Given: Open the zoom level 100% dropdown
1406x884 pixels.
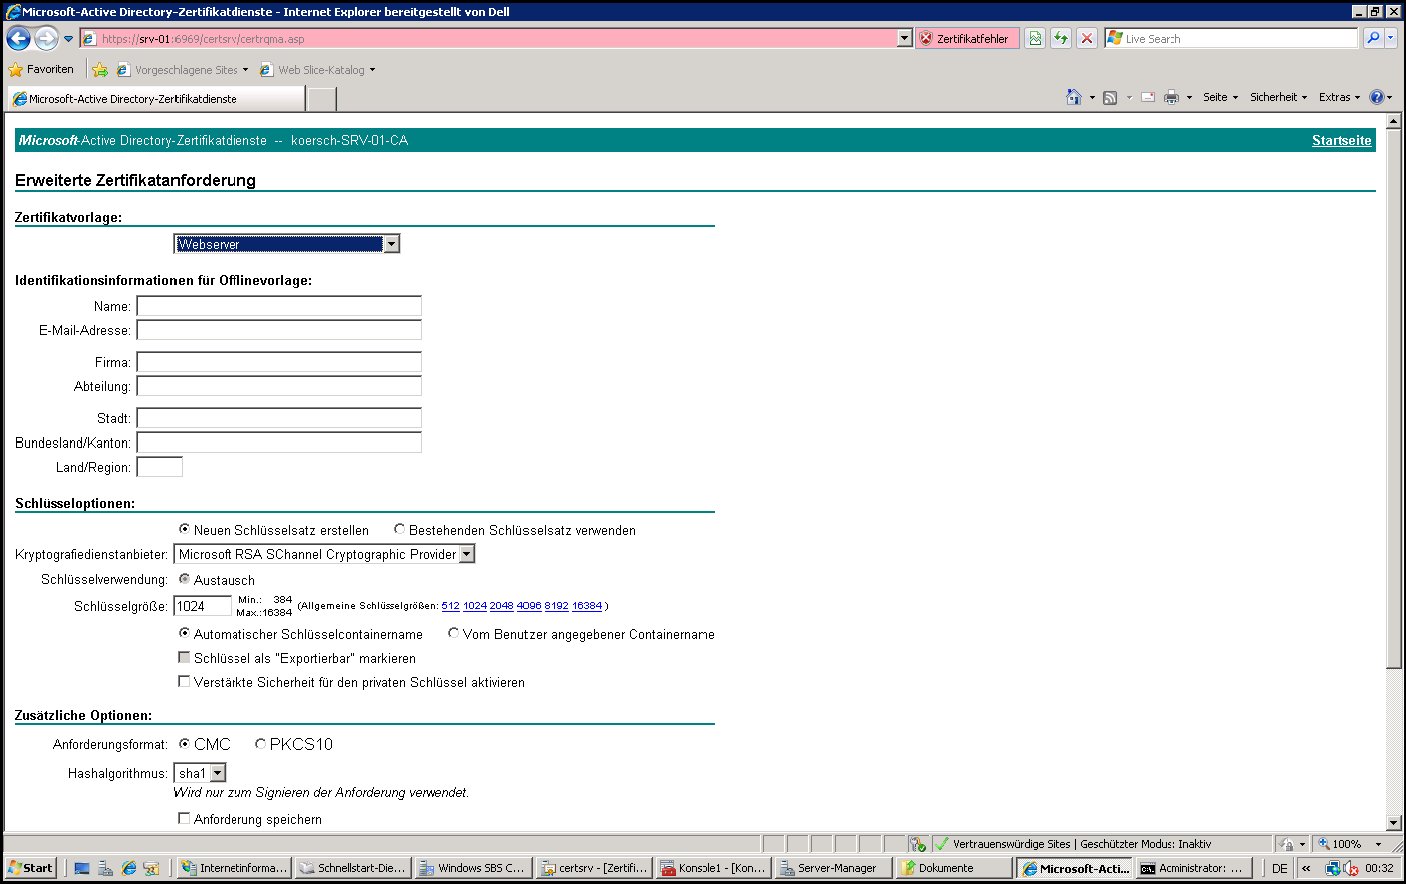Looking at the screenshot, I should tap(1378, 844).
